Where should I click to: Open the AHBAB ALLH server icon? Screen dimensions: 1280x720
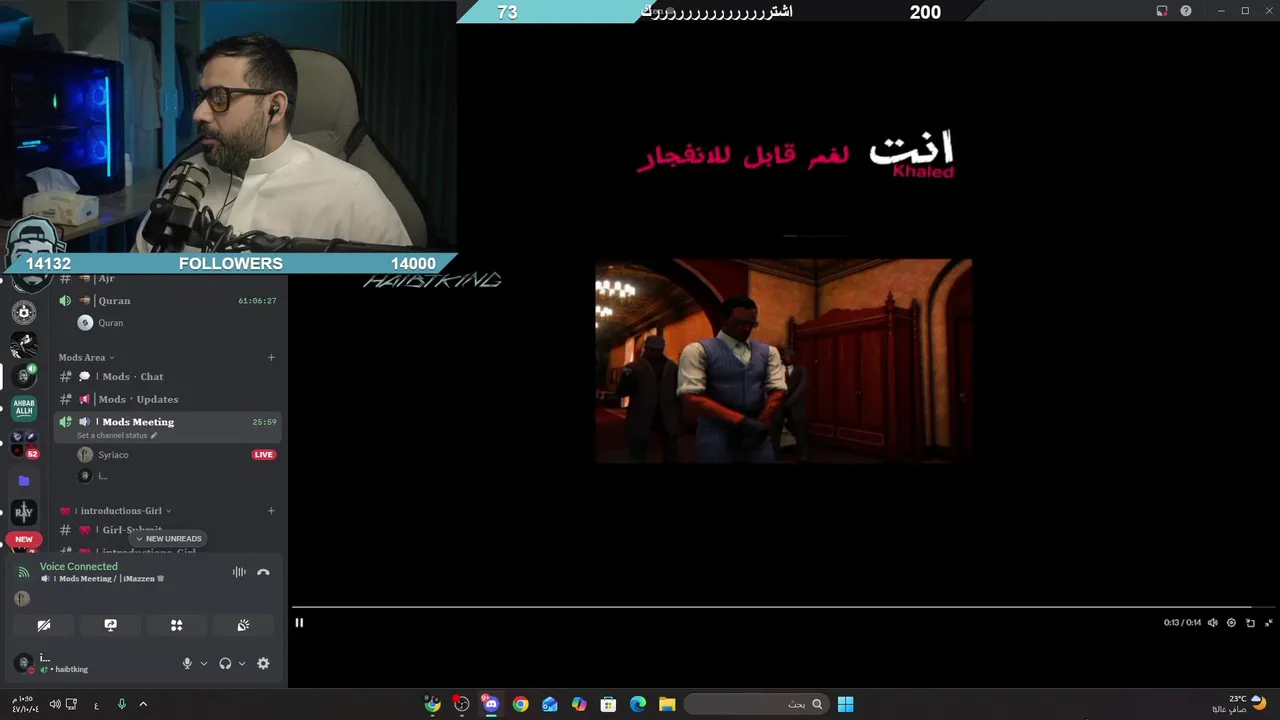pyautogui.click(x=24, y=408)
